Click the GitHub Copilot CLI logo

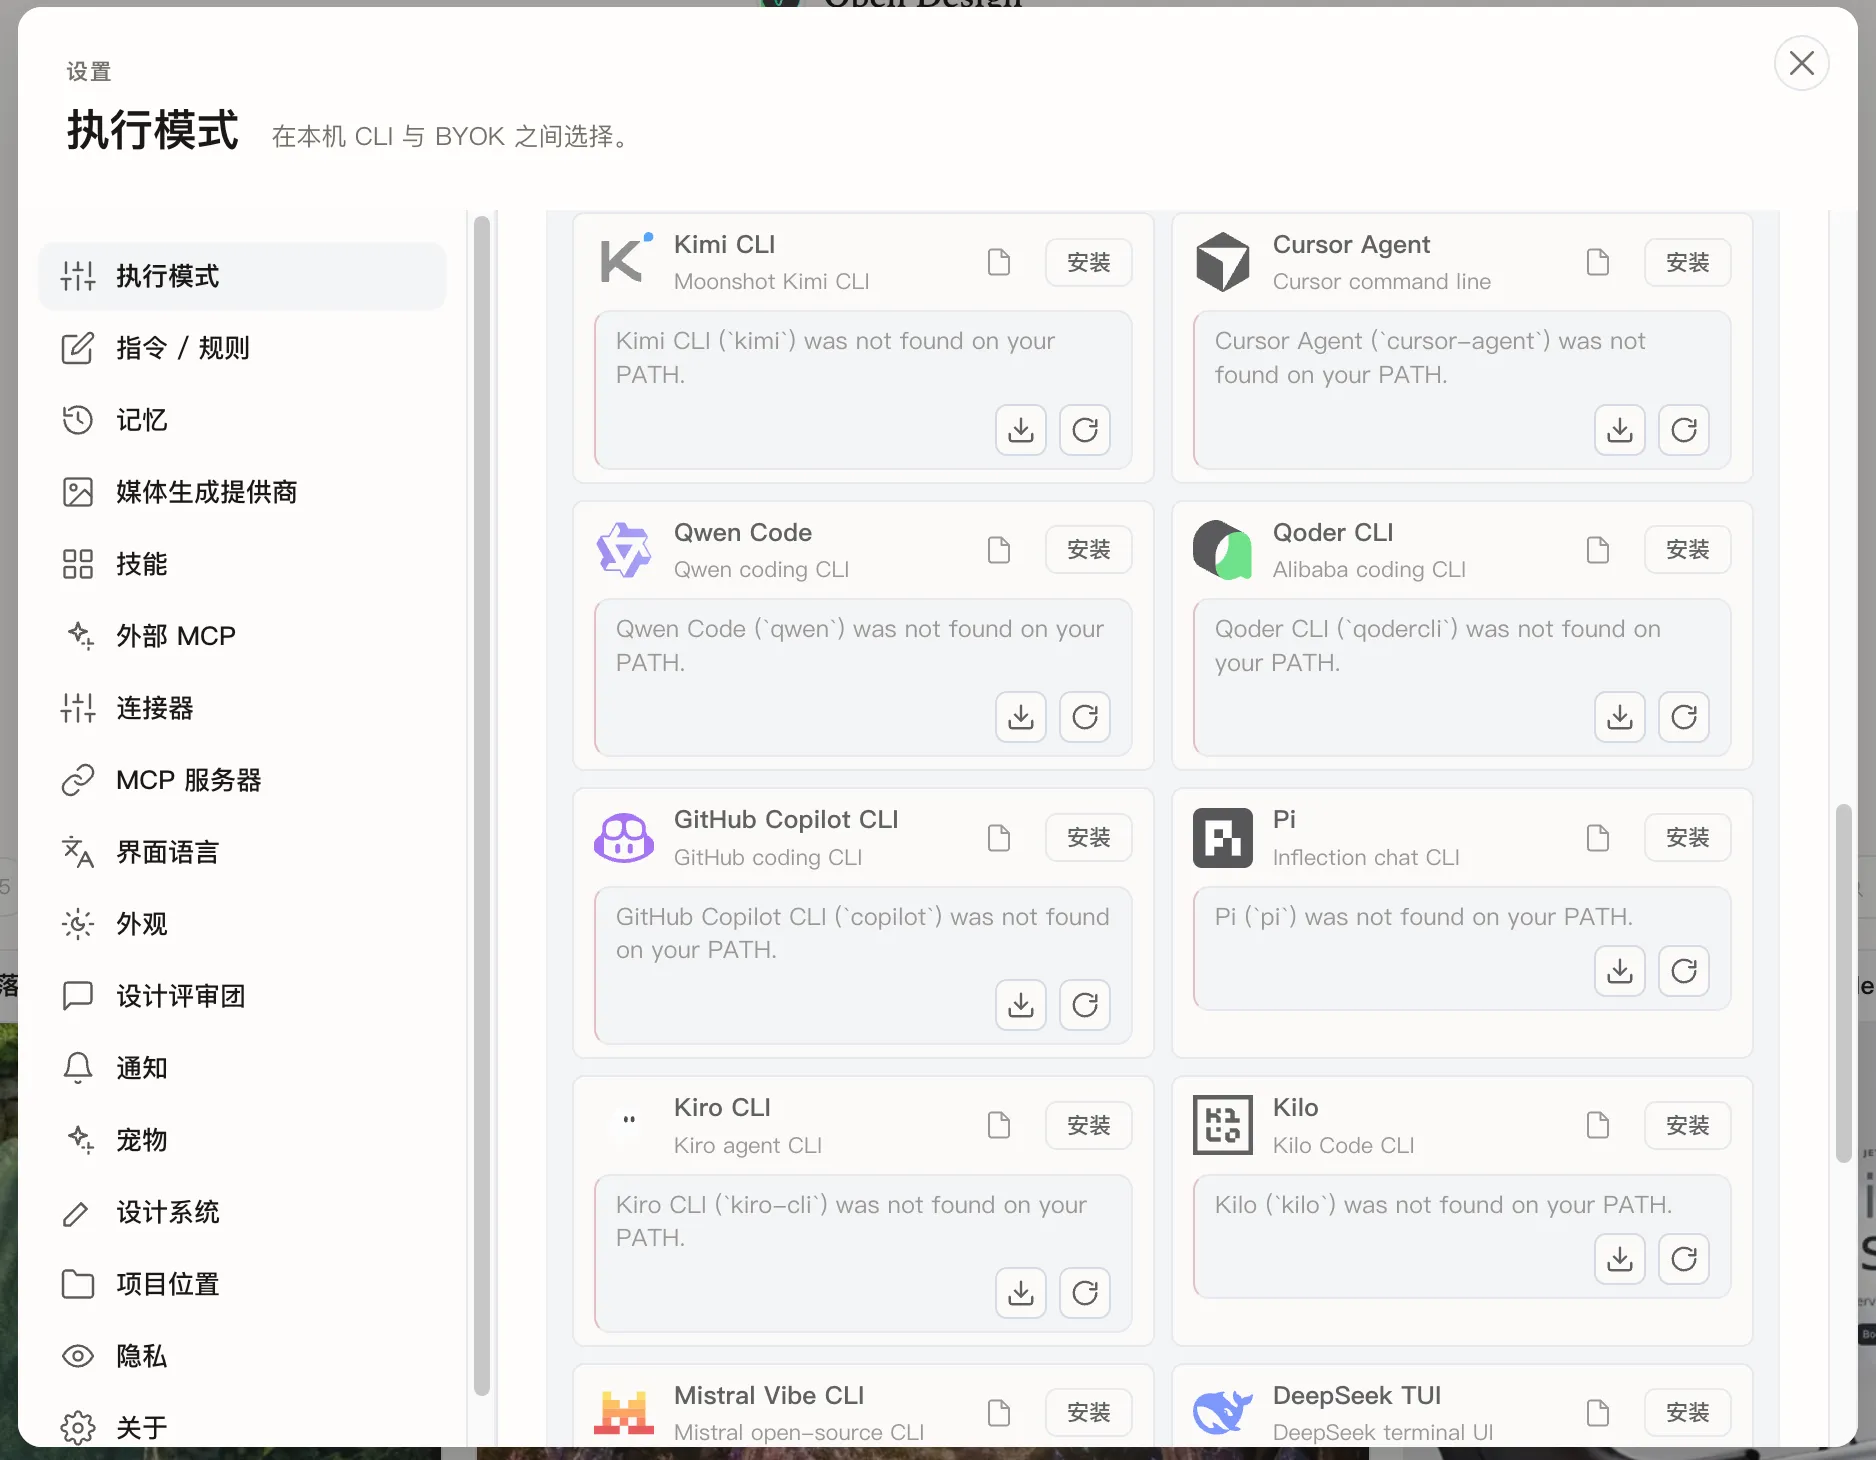click(x=624, y=838)
